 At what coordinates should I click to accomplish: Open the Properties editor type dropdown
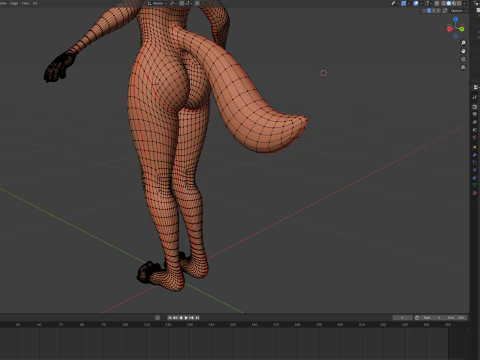coord(475,87)
